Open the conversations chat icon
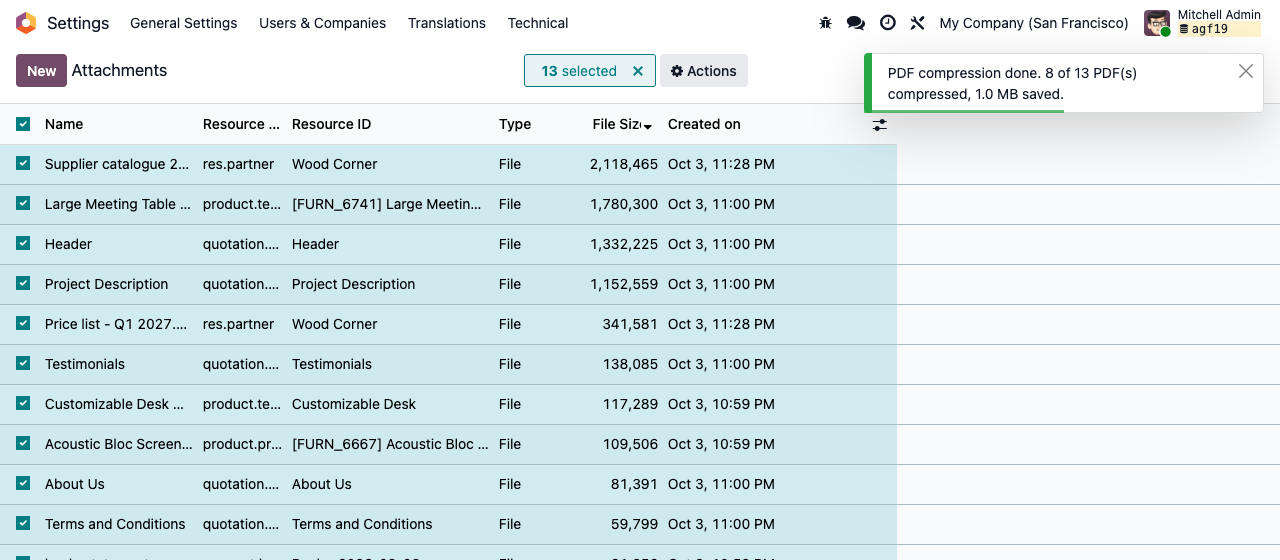The height and width of the screenshot is (560, 1280). point(856,23)
